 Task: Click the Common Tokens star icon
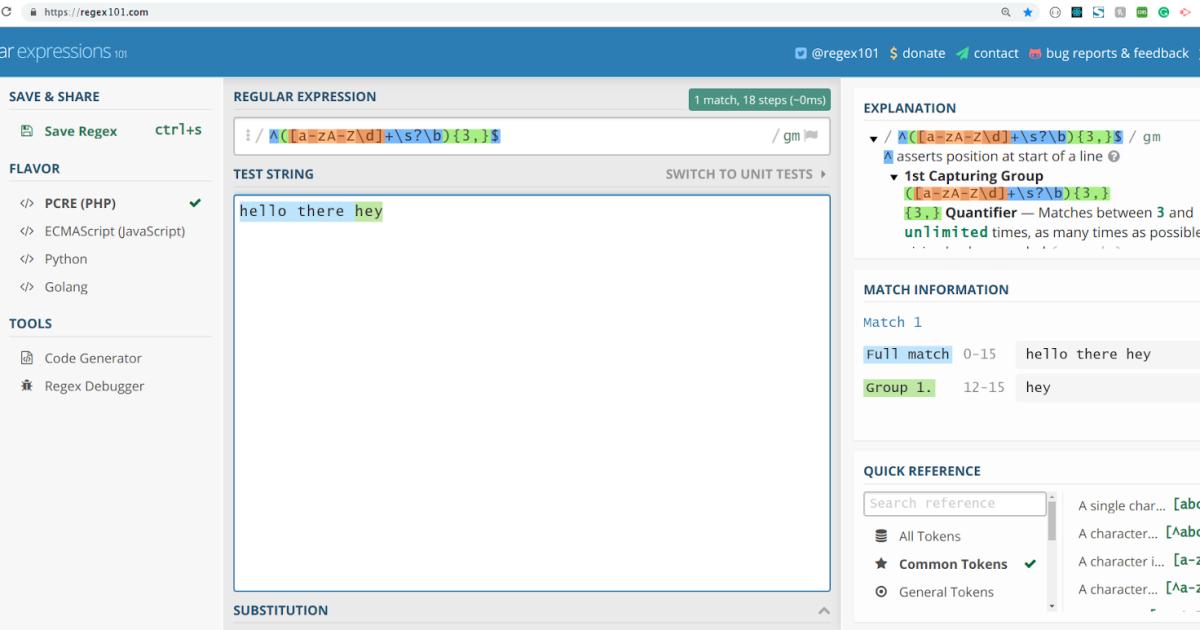(x=881, y=564)
